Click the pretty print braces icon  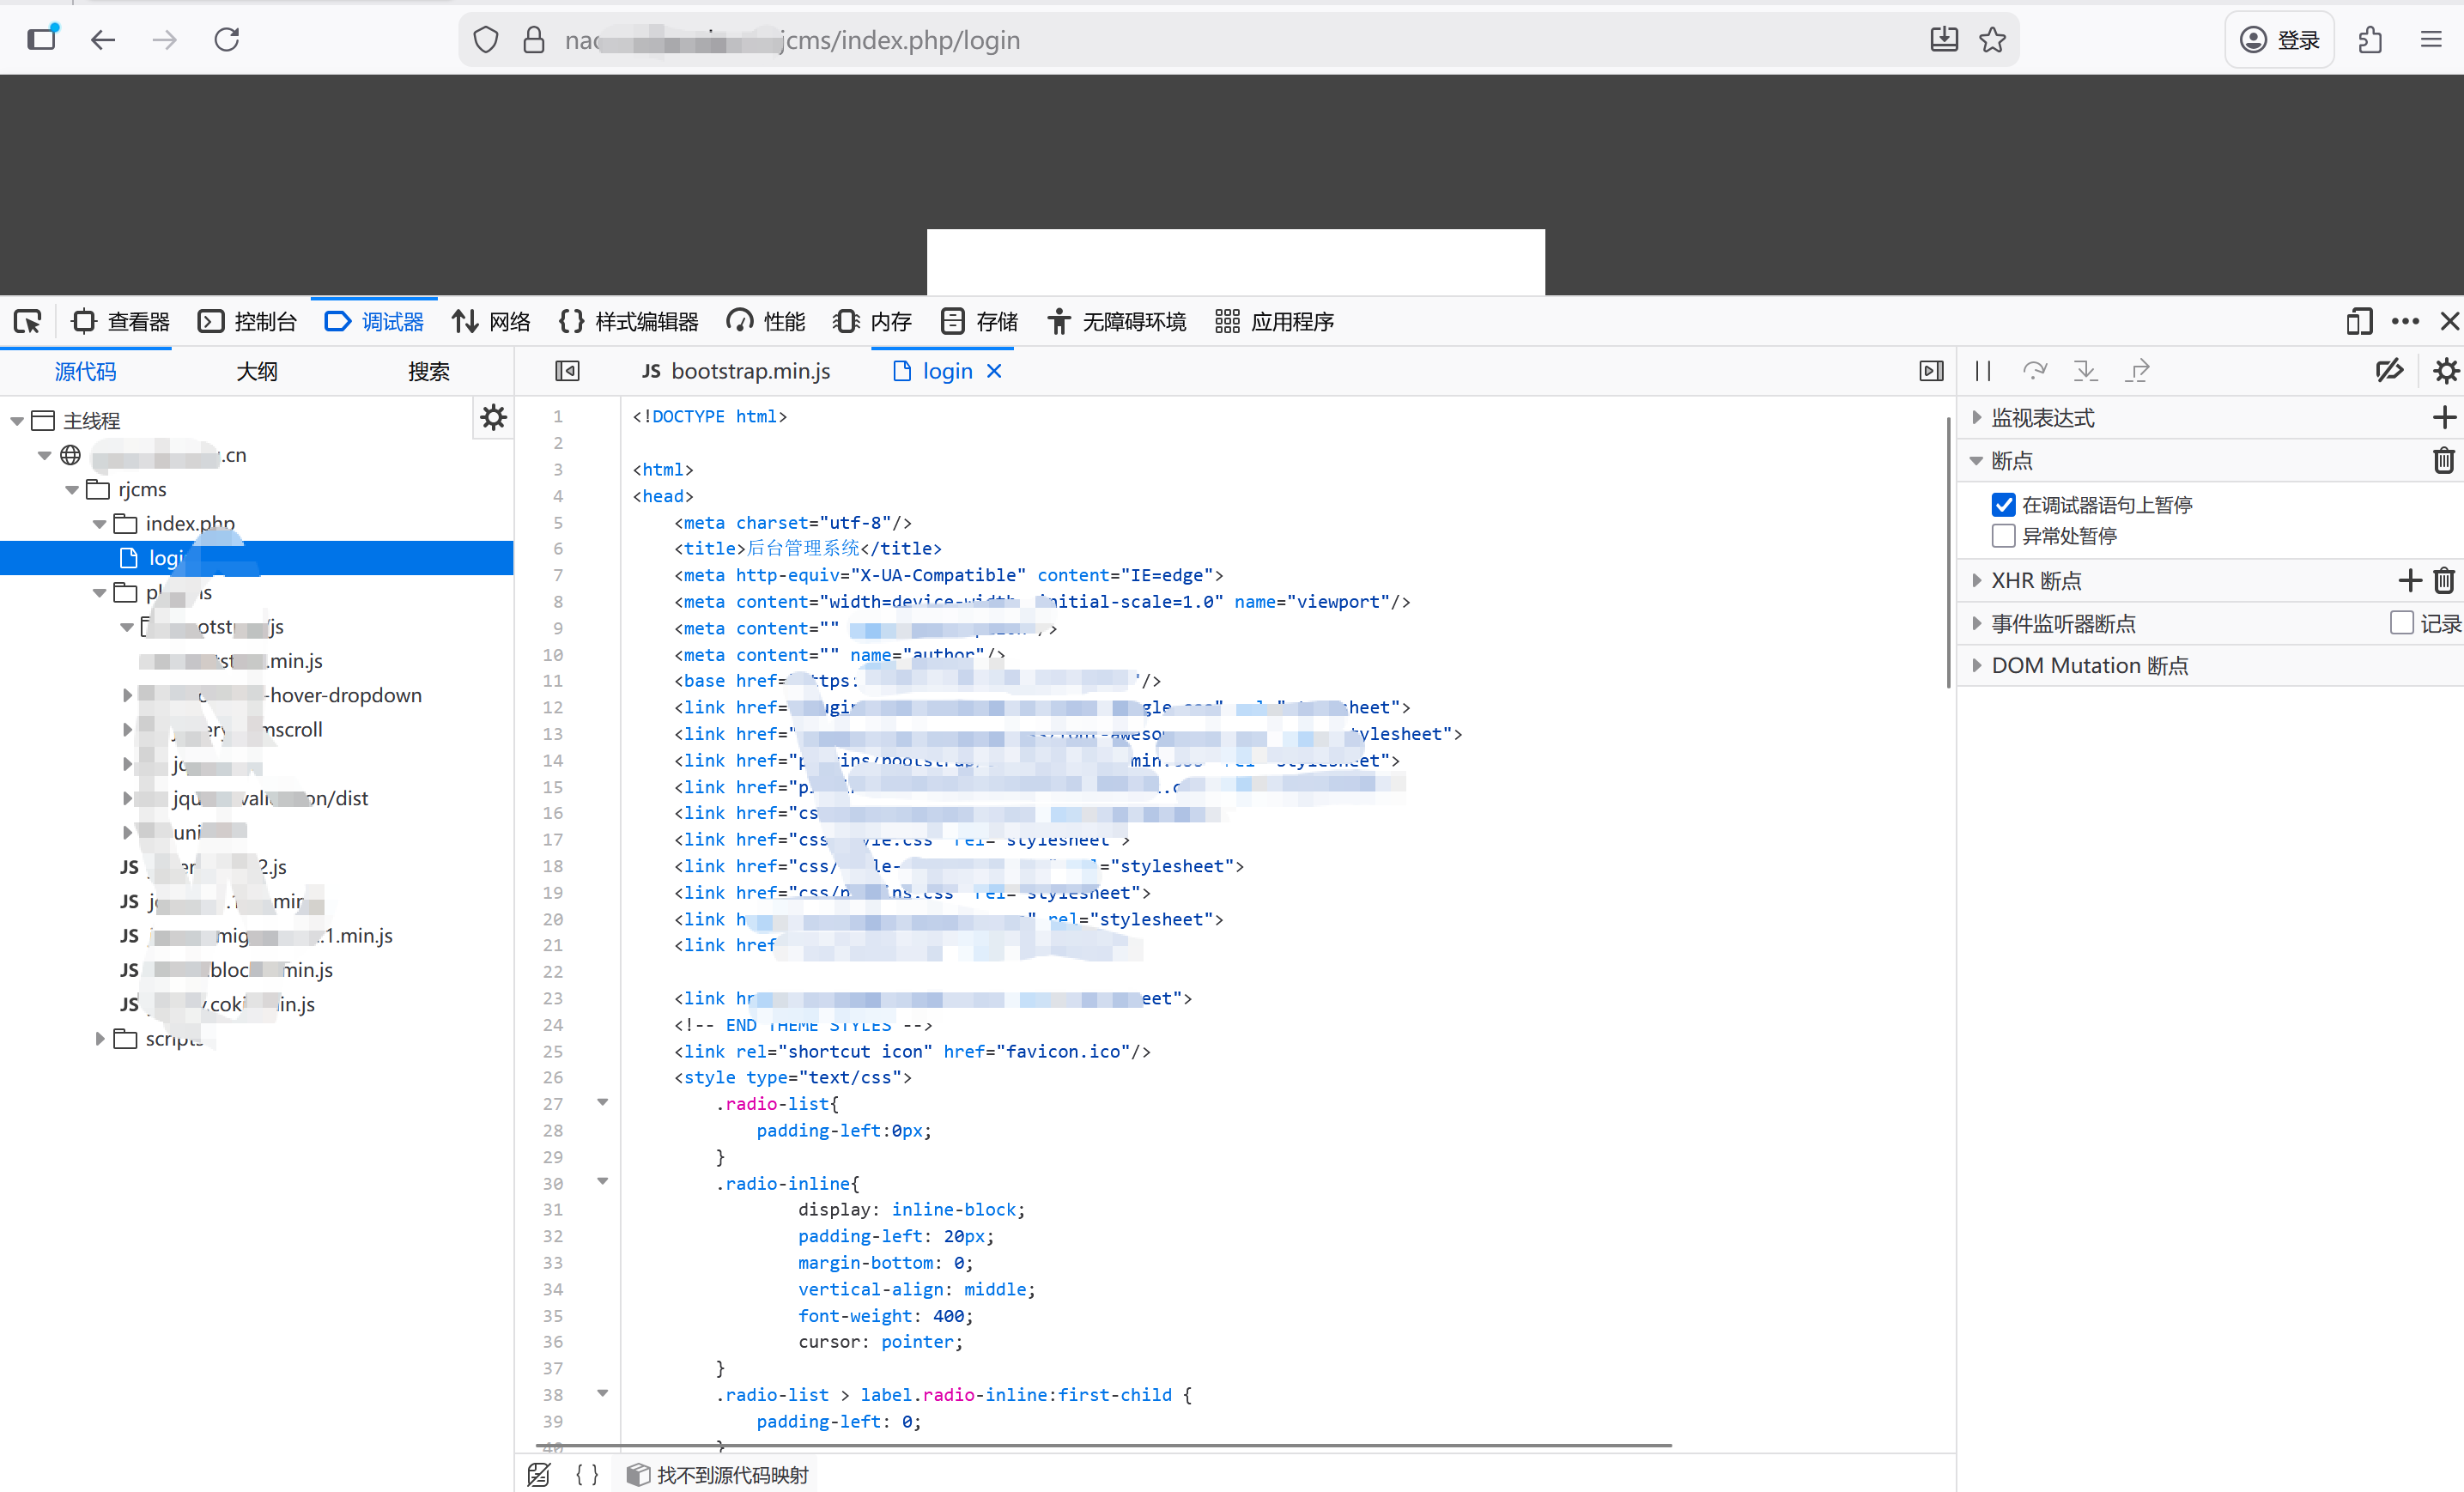(587, 1474)
